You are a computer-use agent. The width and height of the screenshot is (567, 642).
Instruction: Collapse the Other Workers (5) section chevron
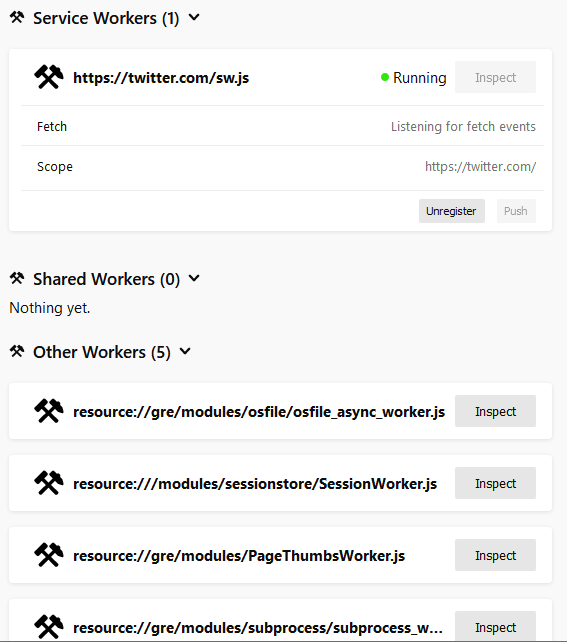(x=185, y=351)
